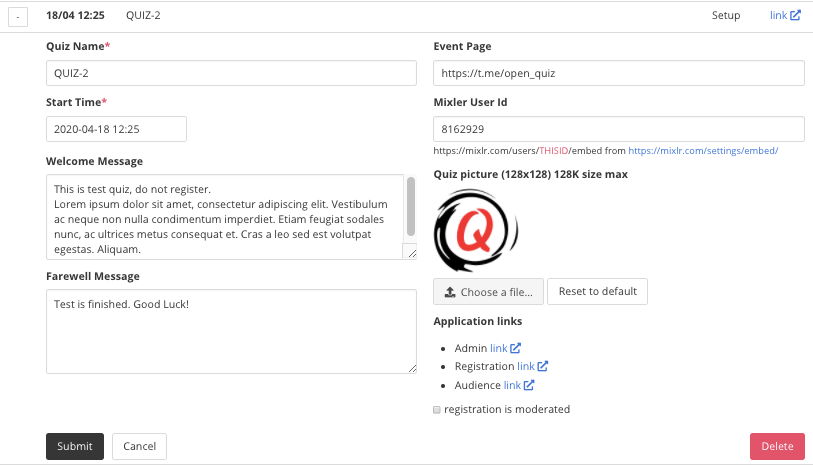Delete the quiz

pyautogui.click(x=777, y=446)
